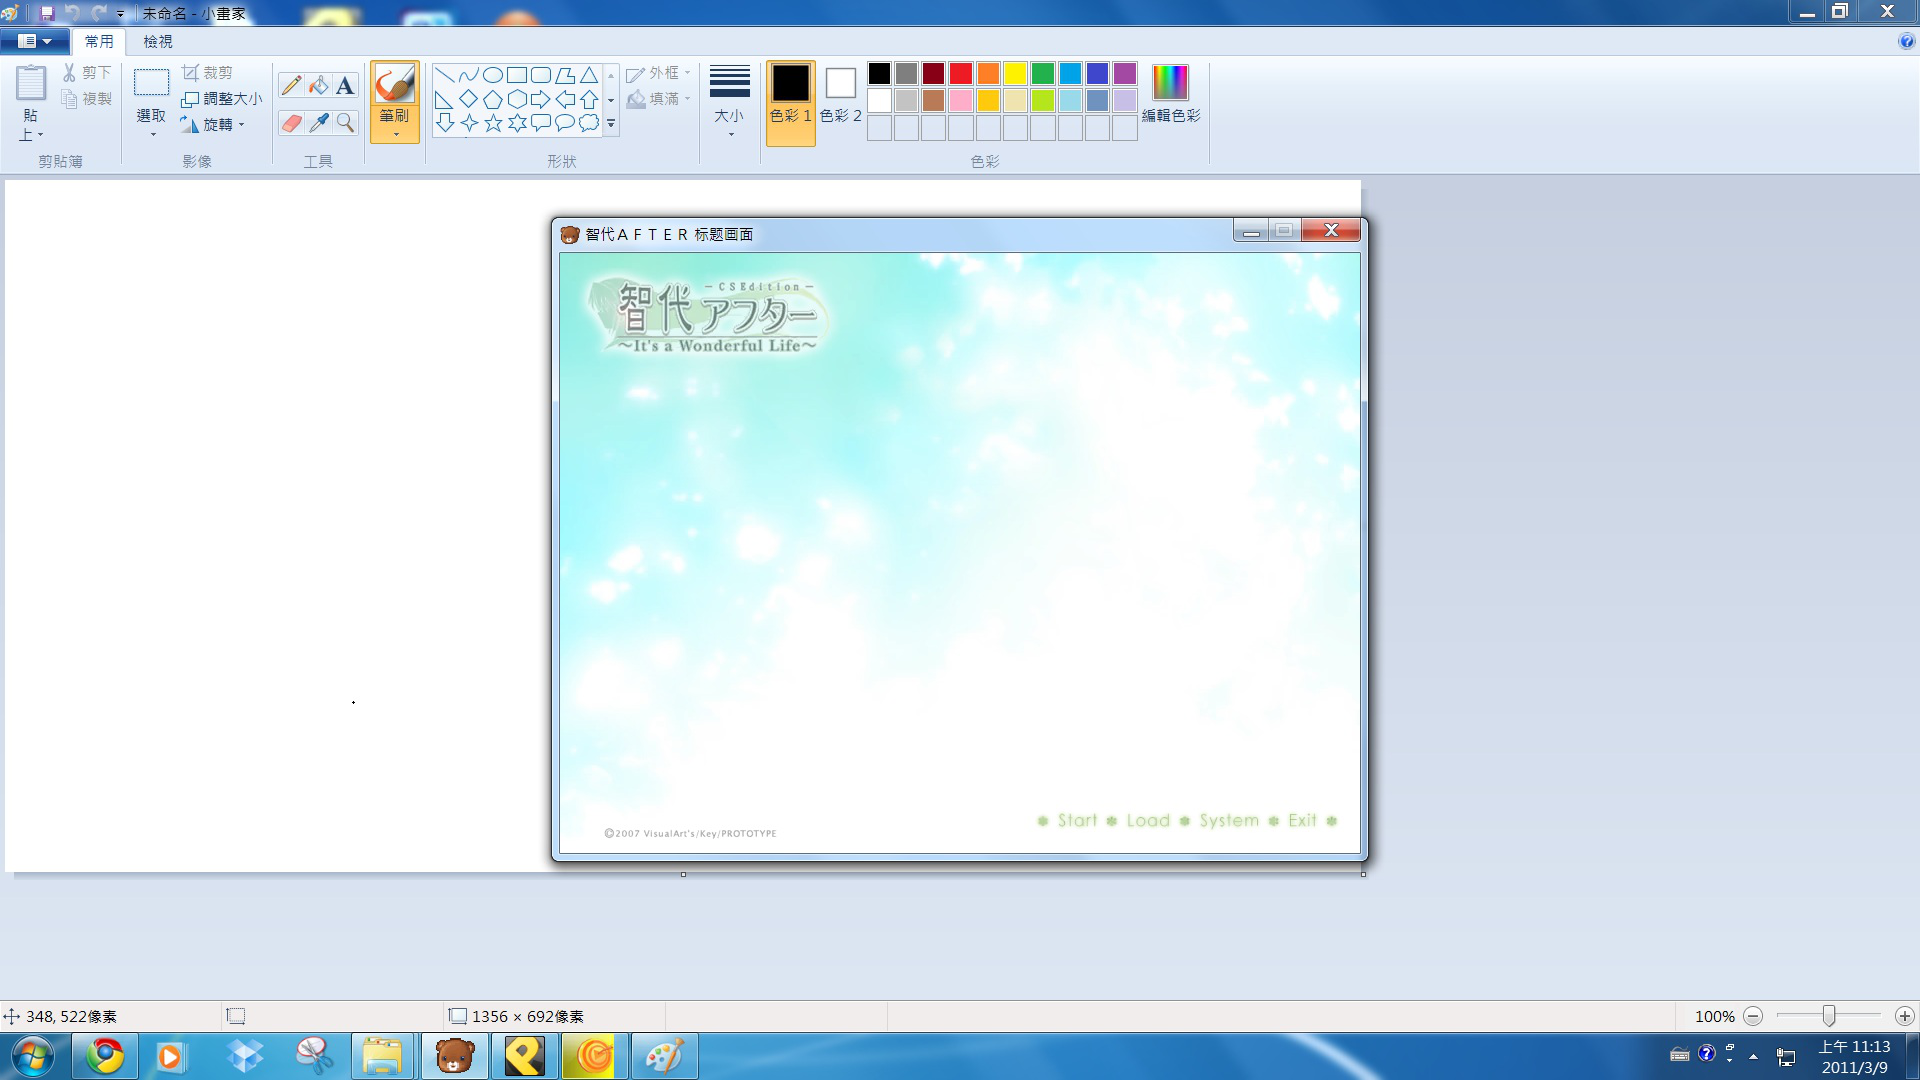Click the Save icon in quick access toolbar
This screenshot has height=1080, width=1920.
pyautogui.click(x=46, y=13)
